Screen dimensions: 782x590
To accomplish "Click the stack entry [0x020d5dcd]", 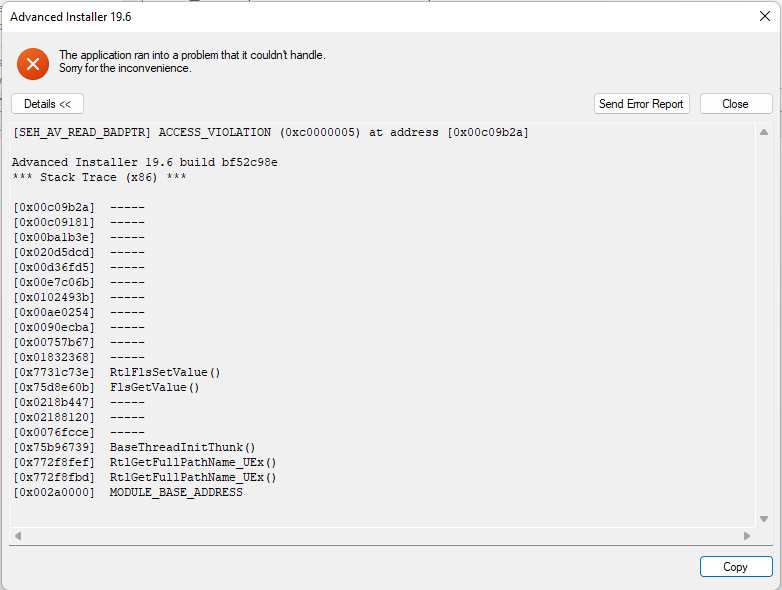I will [x=78, y=252].
